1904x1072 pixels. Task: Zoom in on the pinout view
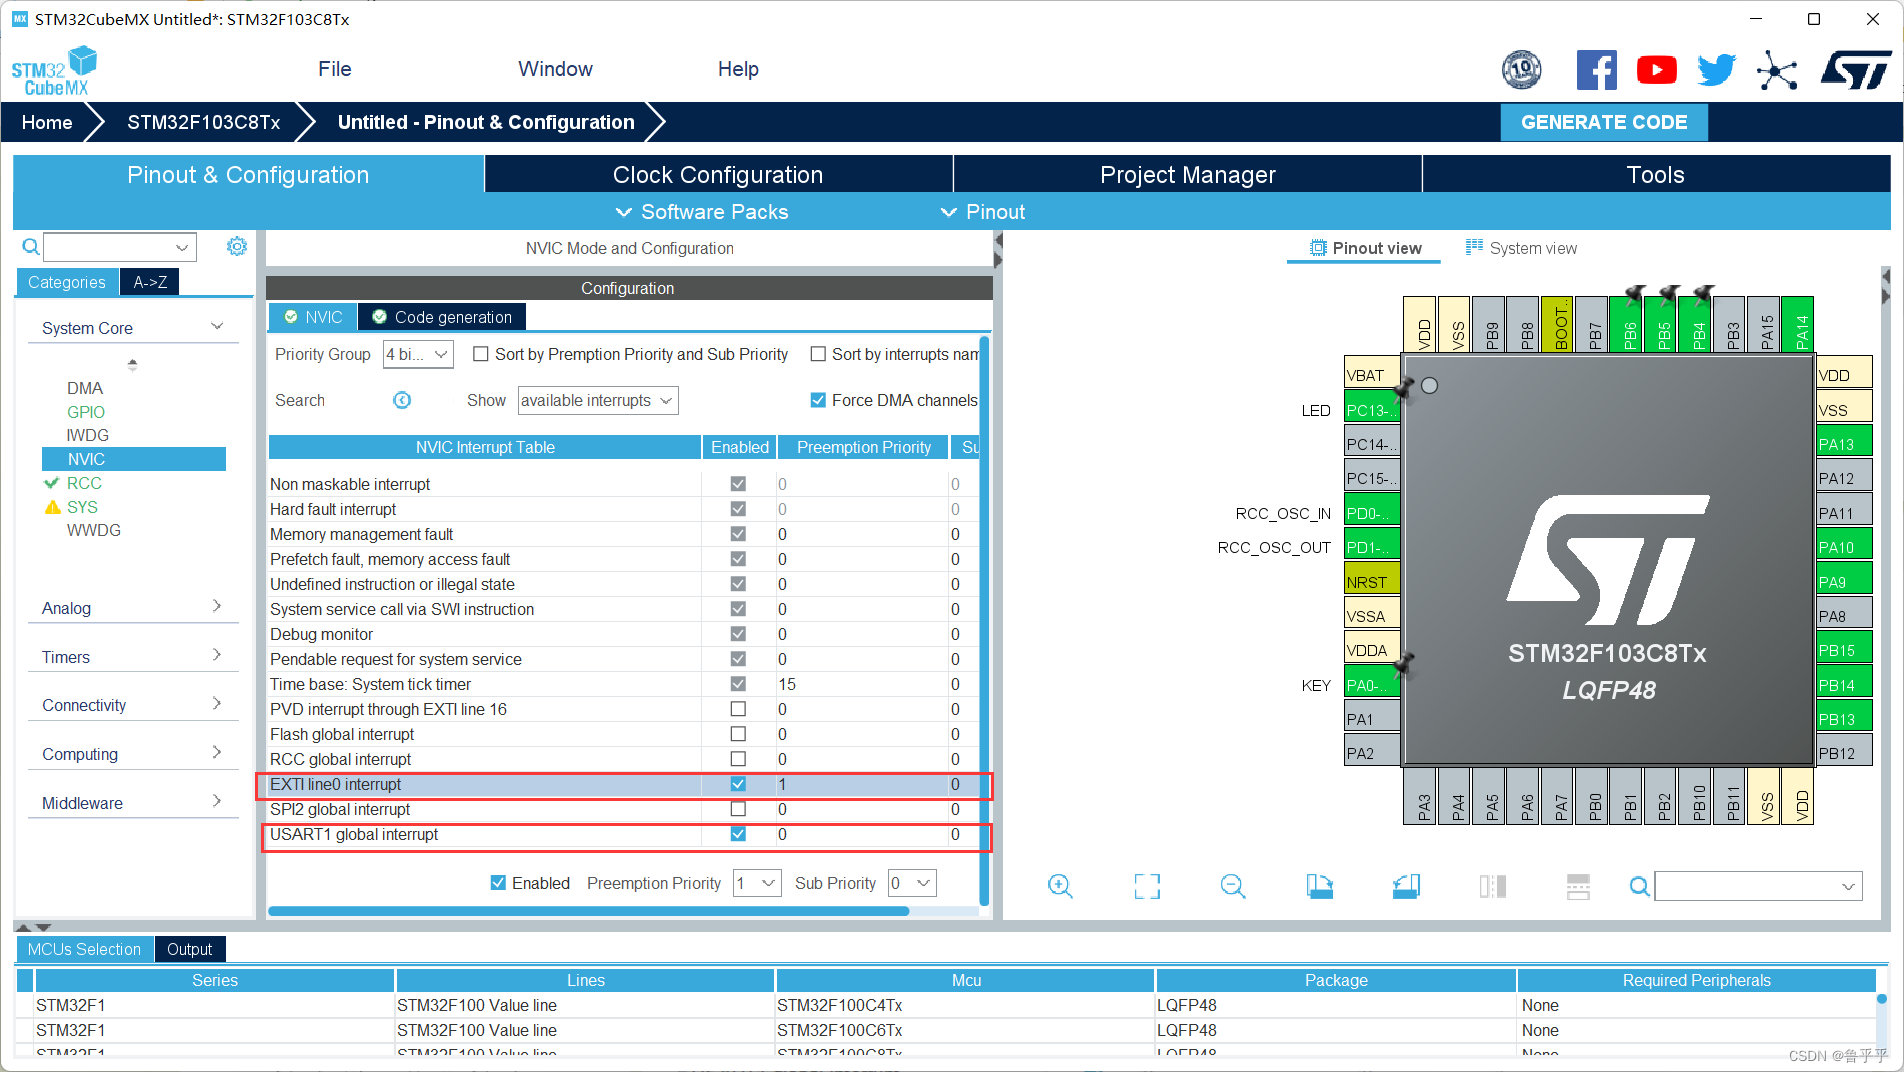1060,886
